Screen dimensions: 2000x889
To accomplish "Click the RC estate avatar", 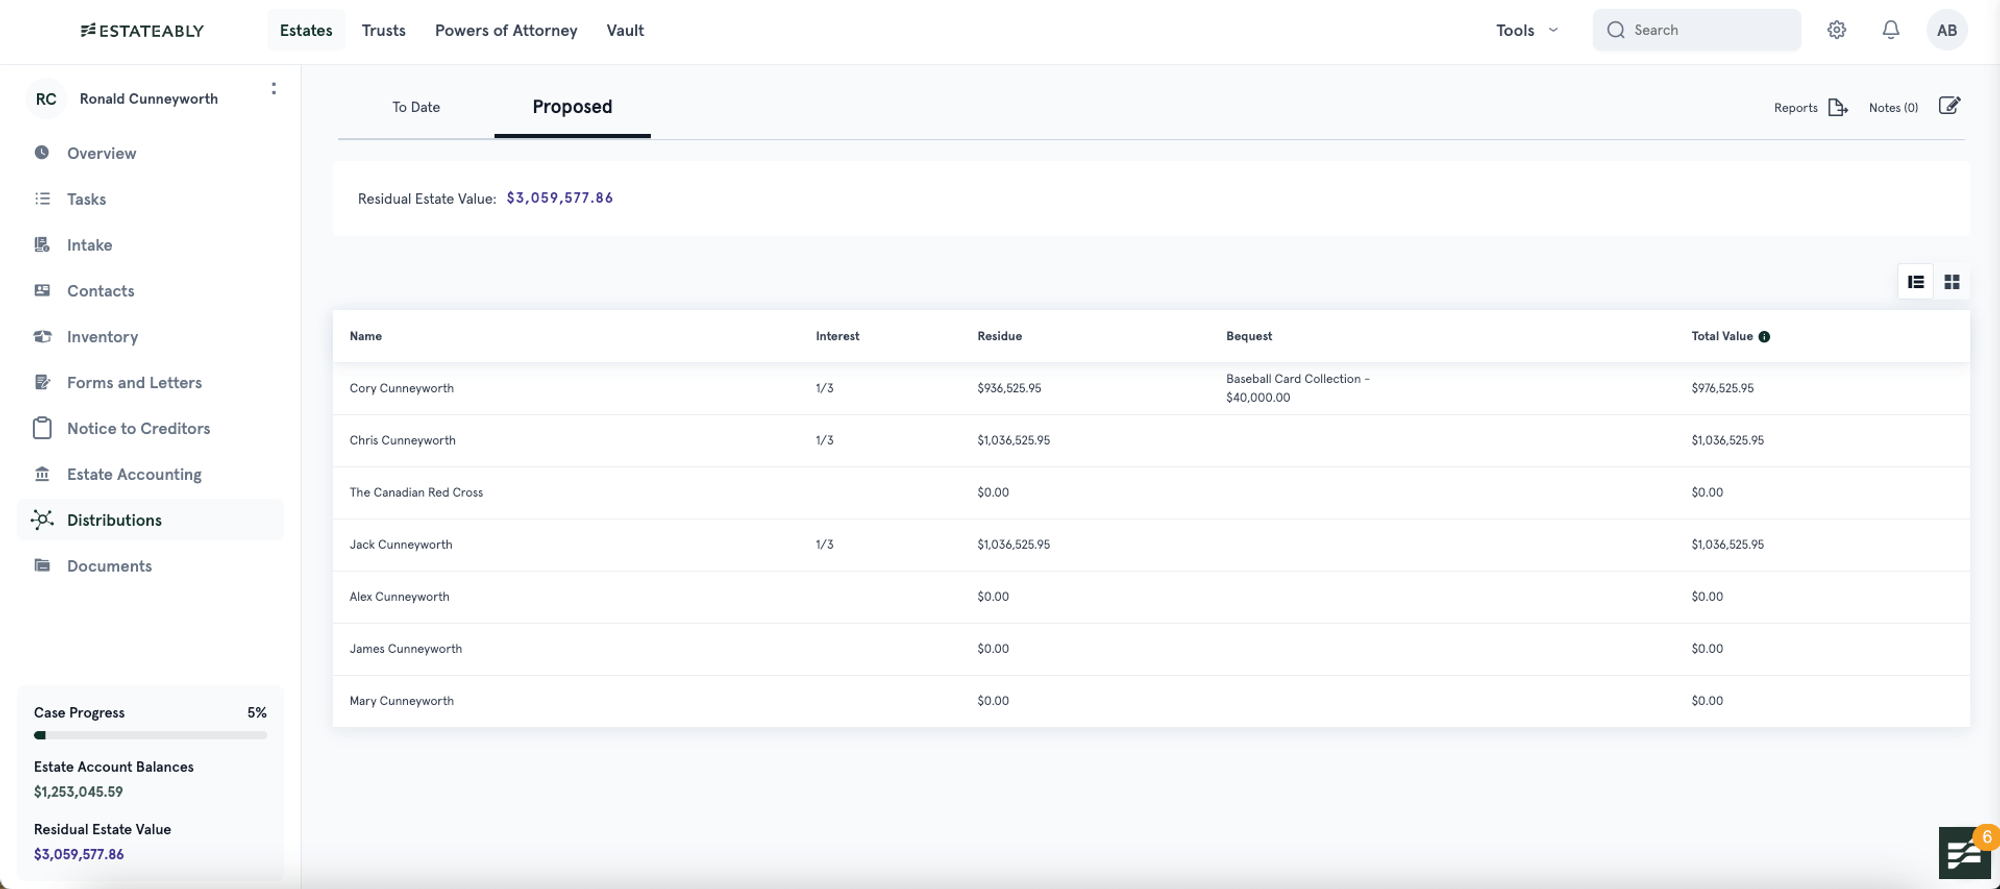I will 46,99.
